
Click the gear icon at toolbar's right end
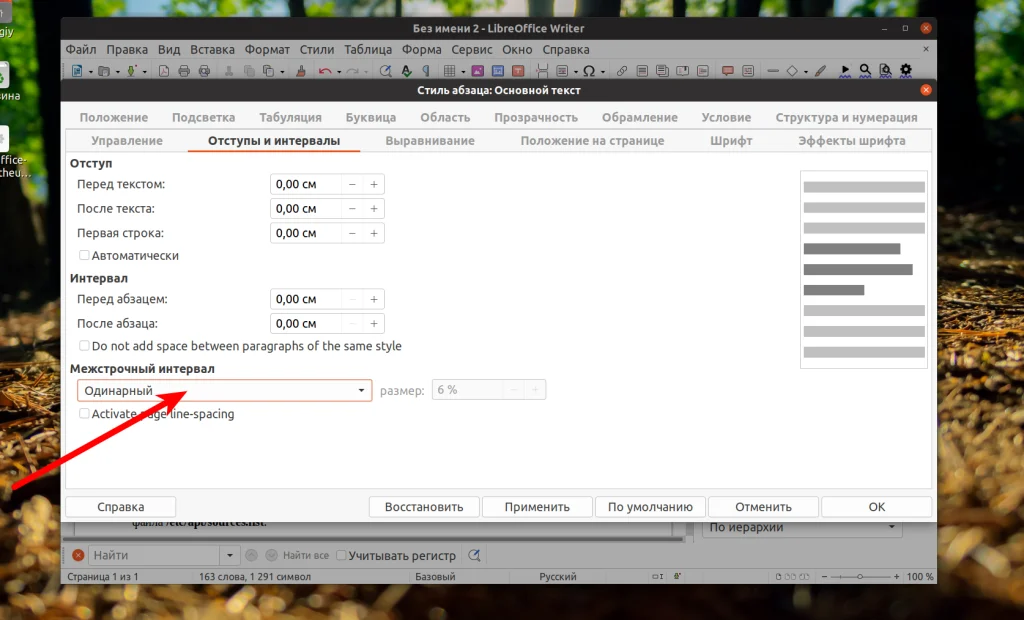(x=906, y=70)
